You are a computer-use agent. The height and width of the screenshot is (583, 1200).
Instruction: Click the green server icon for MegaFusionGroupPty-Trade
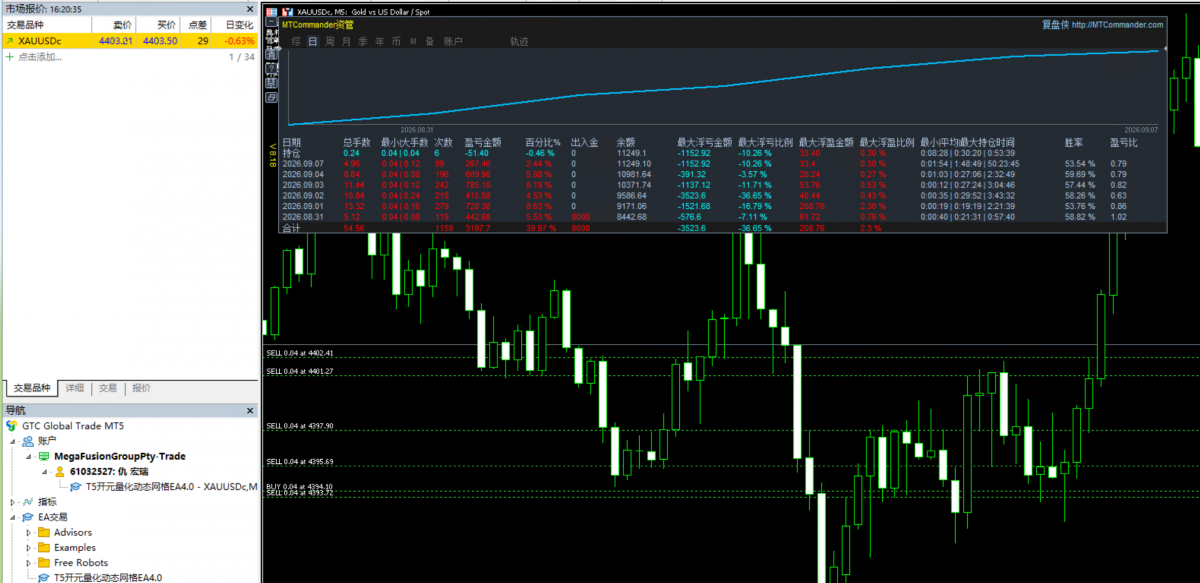44,456
